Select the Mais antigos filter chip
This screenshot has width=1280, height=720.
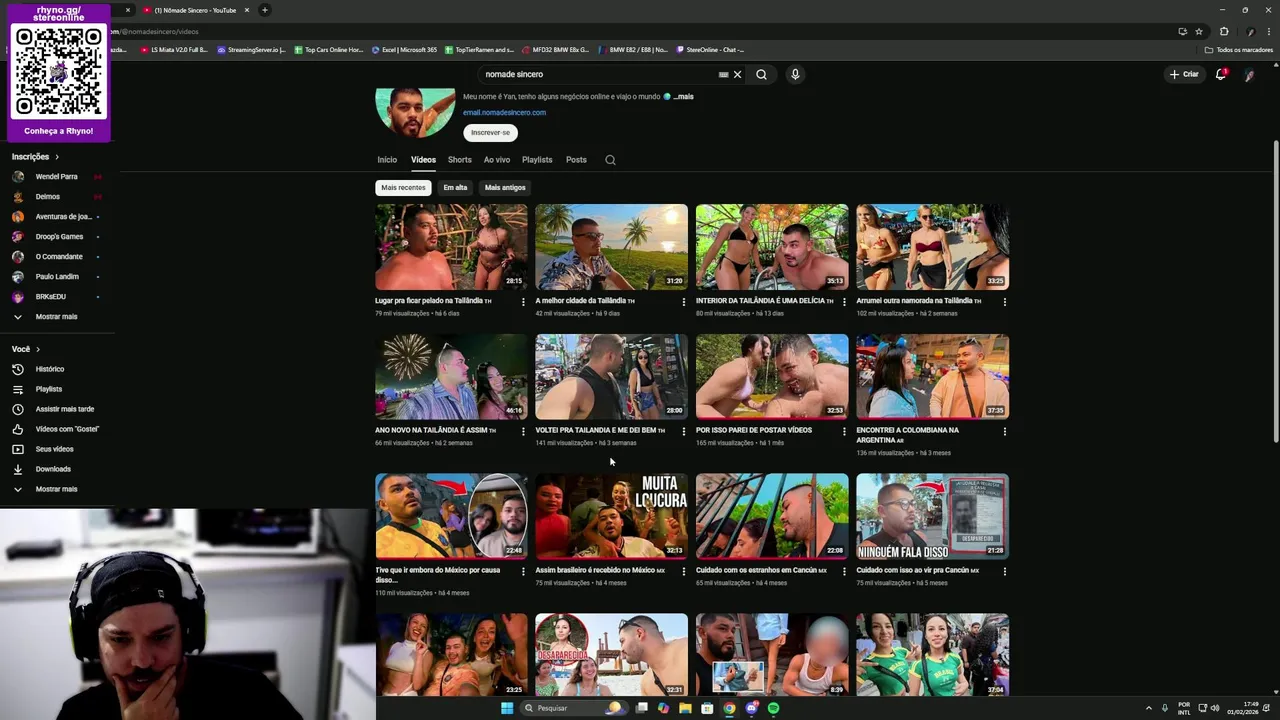[505, 188]
